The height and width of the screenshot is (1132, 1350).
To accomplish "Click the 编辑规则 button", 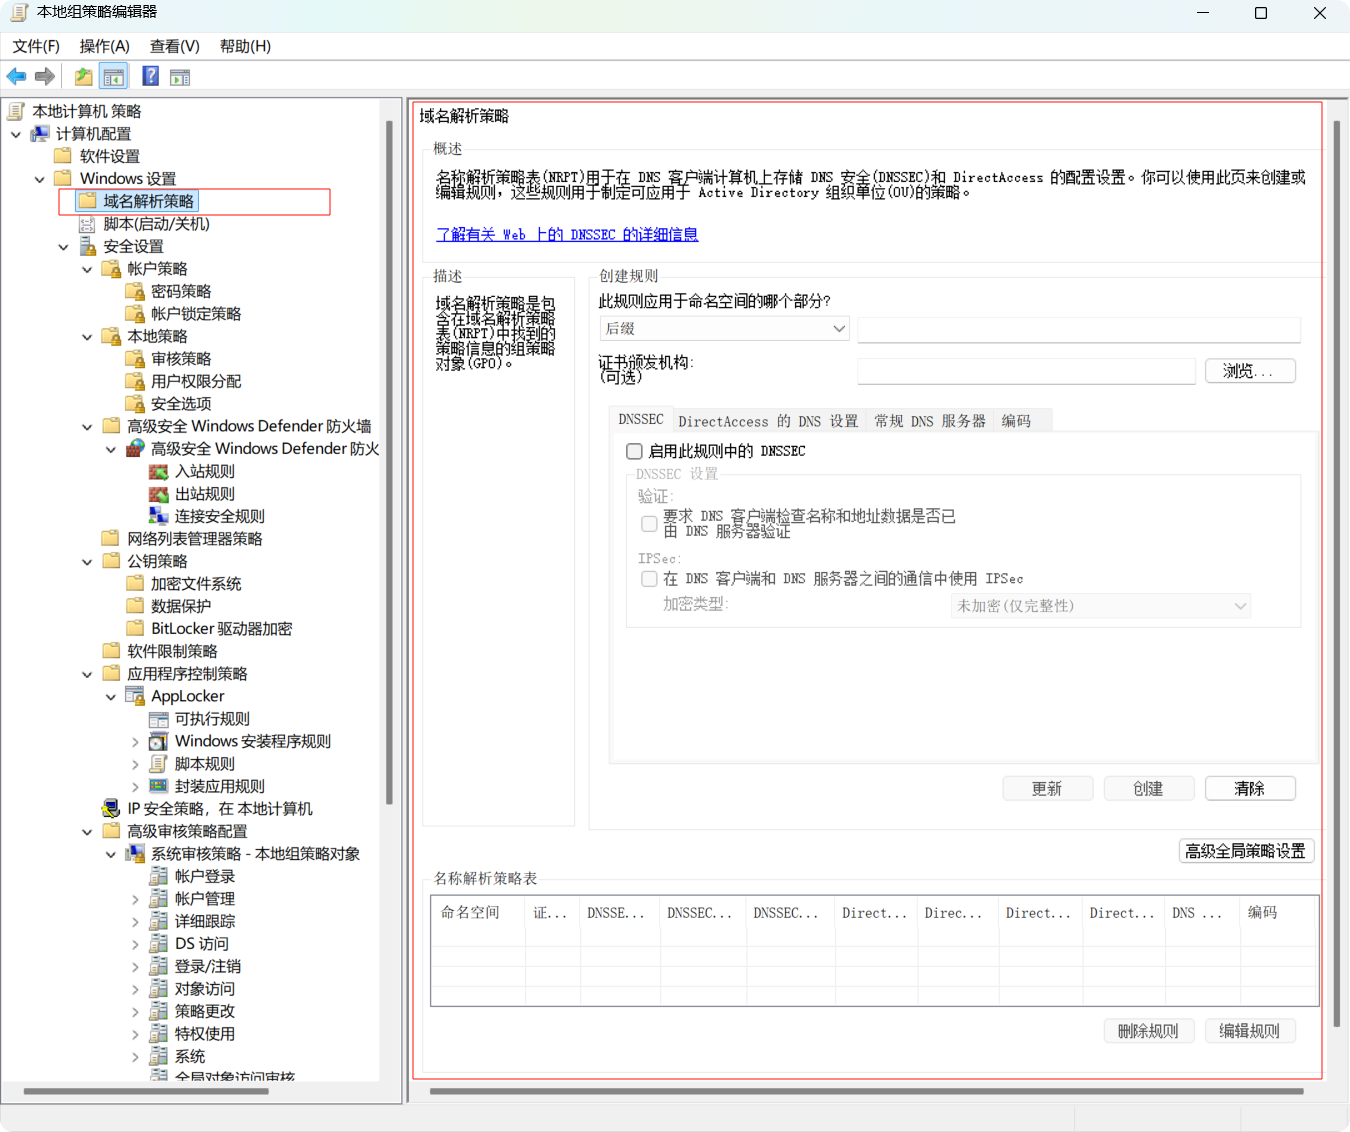I will click(1250, 1031).
